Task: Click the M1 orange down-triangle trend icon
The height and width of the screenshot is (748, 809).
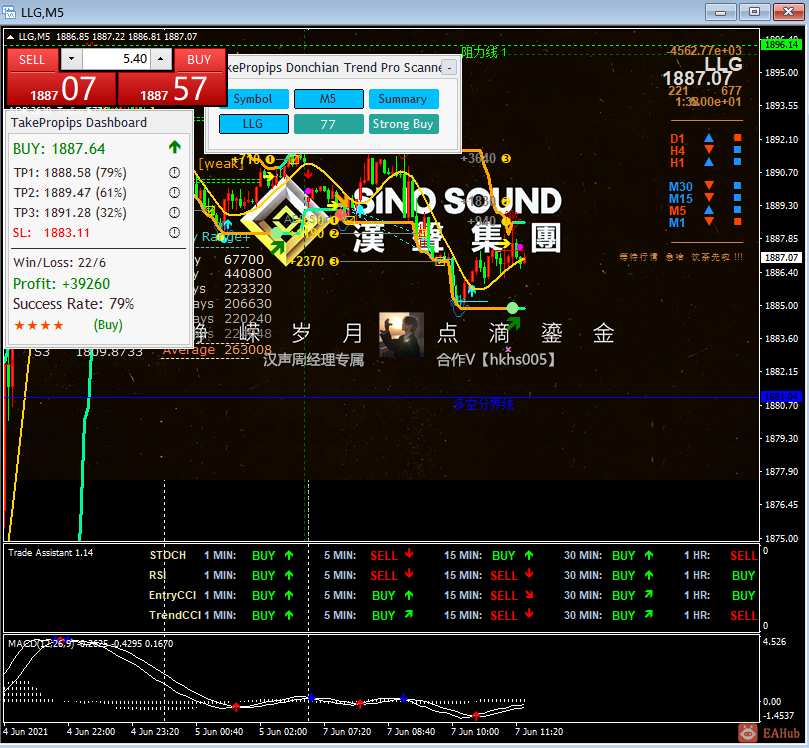Action: [x=709, y=221]
